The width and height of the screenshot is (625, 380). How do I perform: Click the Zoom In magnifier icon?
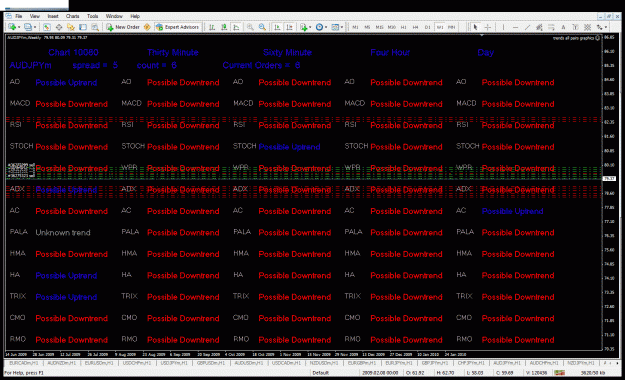[x=250, y=27]
